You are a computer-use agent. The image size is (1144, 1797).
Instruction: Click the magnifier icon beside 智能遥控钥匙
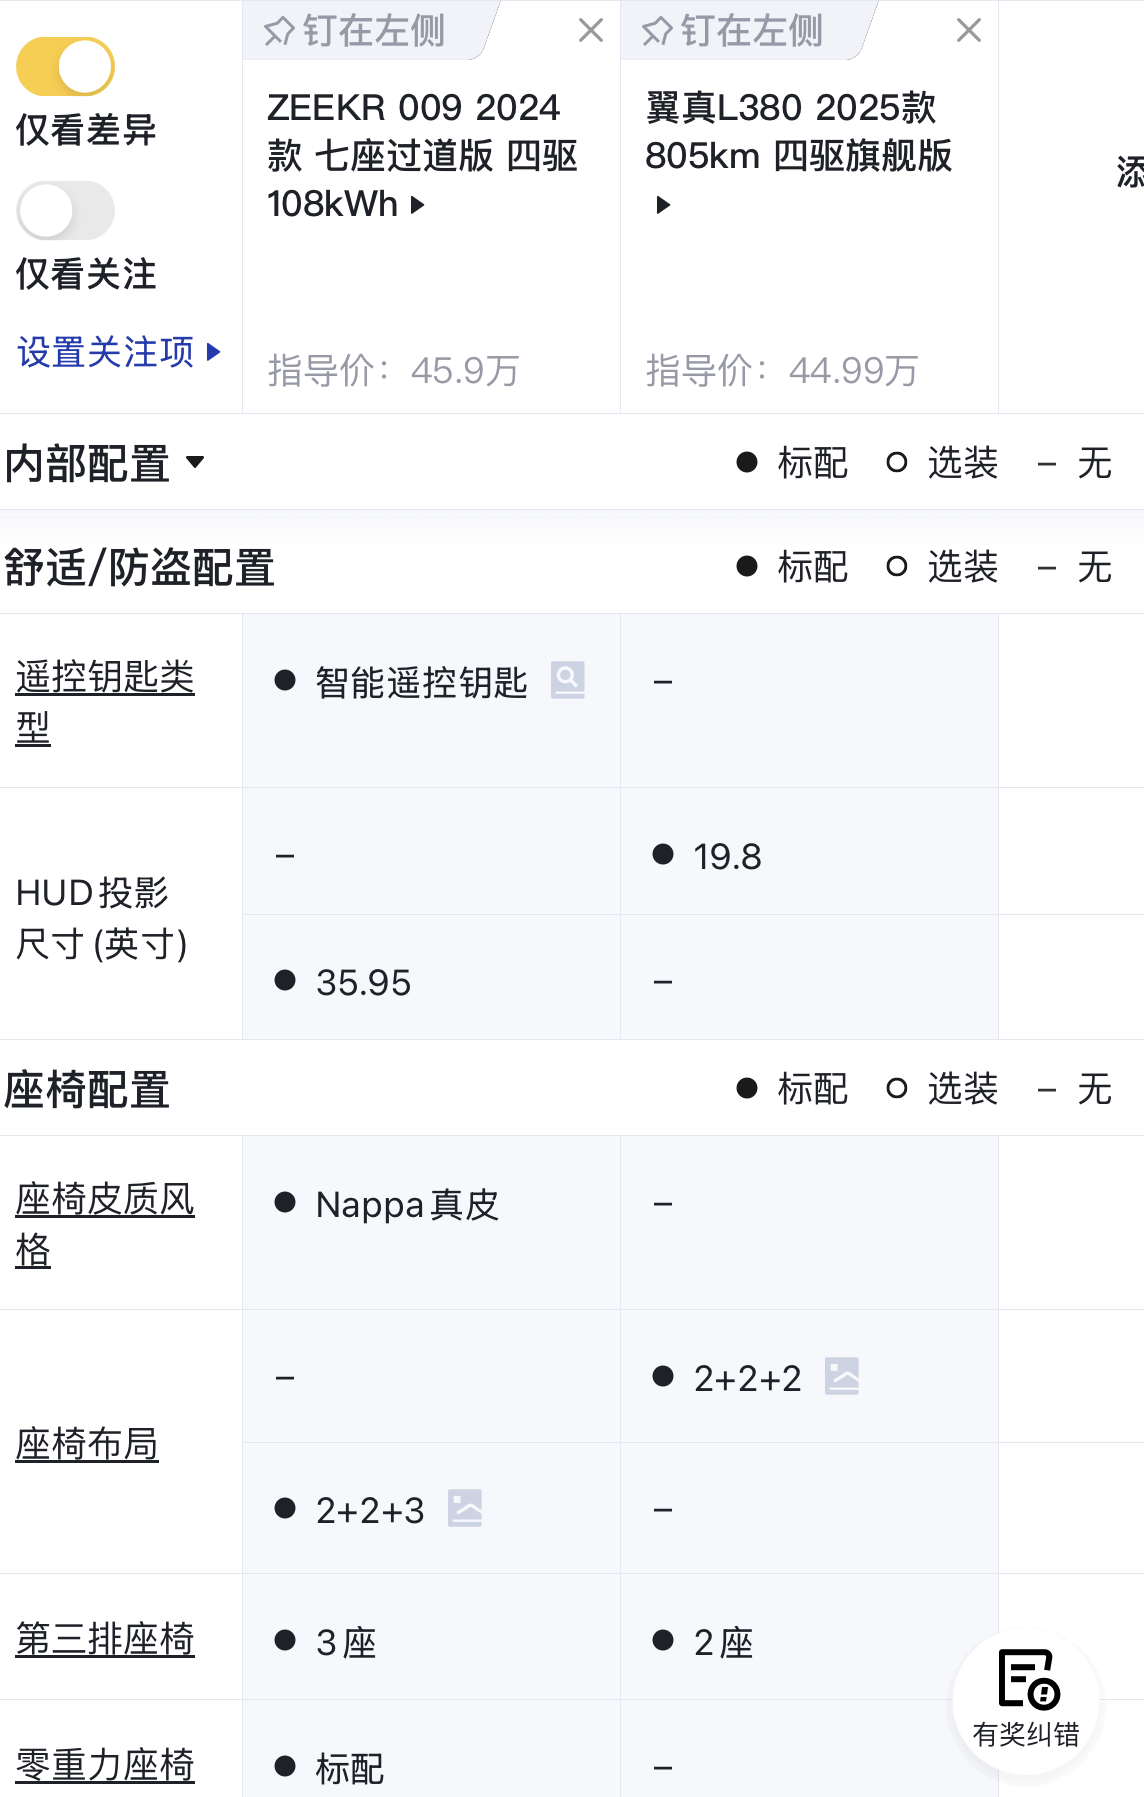point(567,681)
